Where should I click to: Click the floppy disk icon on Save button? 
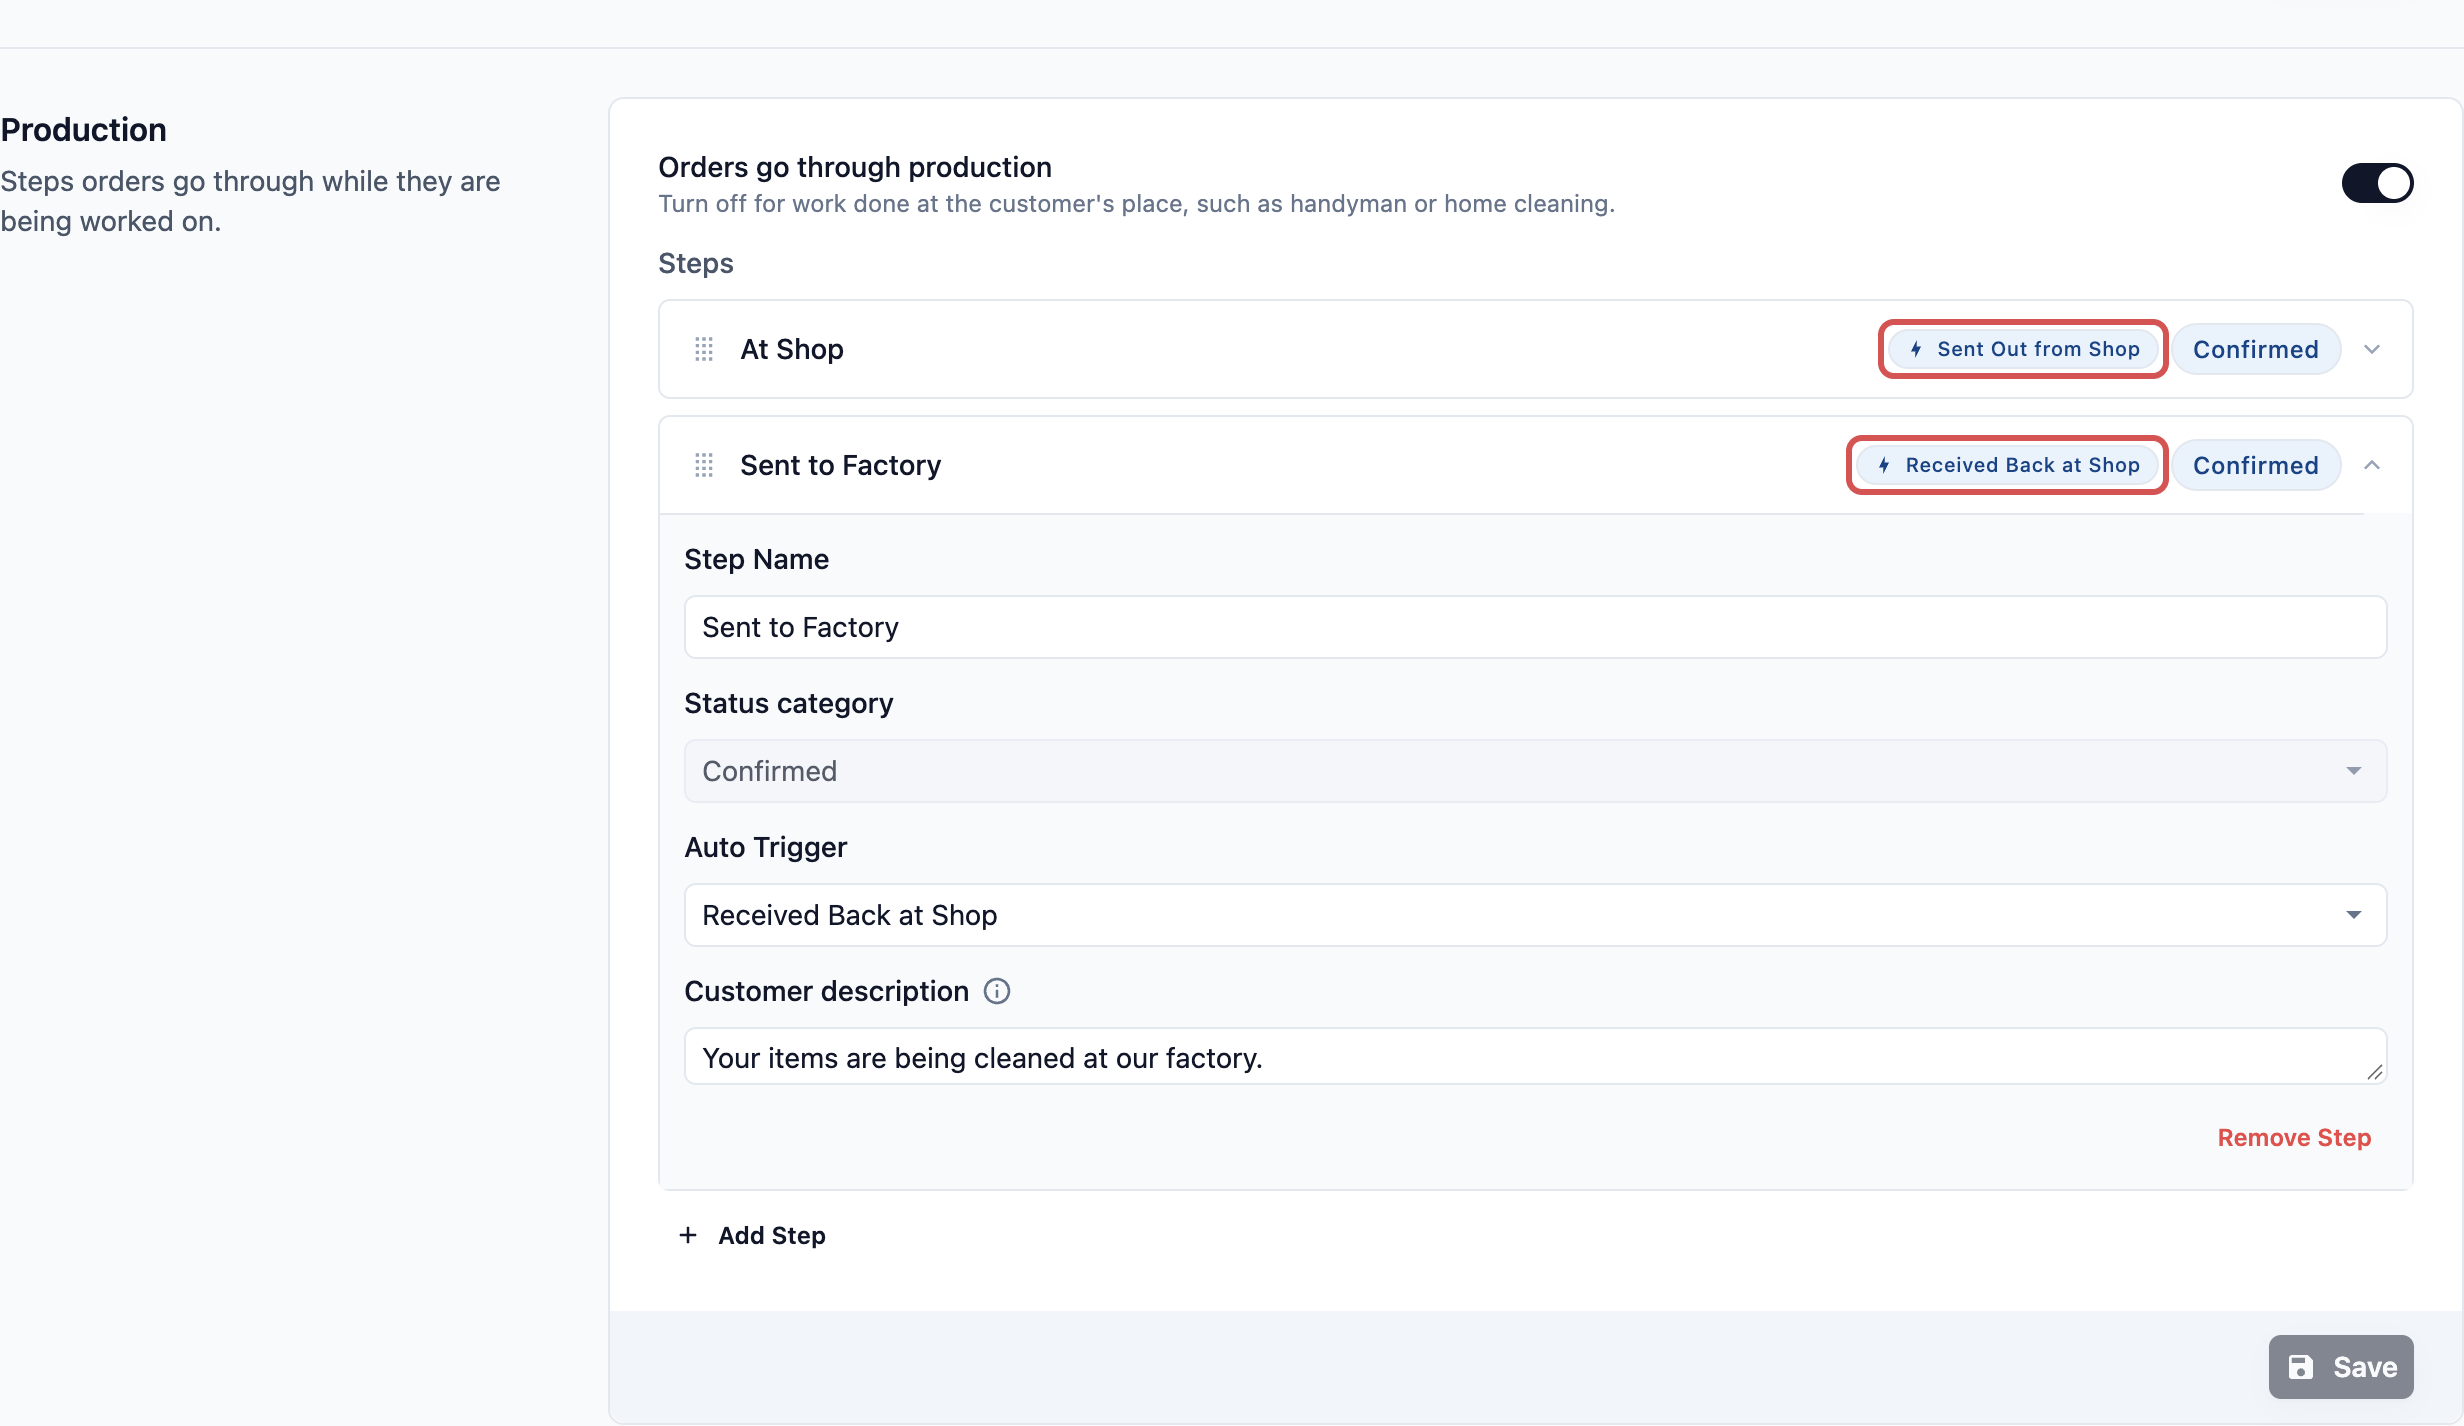[2301, 1367]
